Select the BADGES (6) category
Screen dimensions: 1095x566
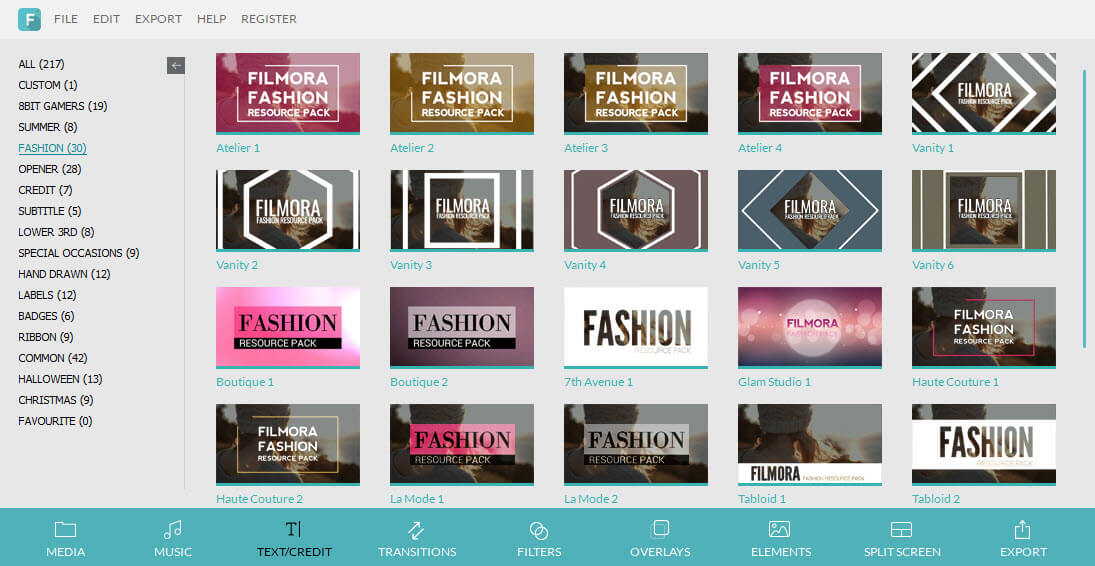[x=46, y=316]
